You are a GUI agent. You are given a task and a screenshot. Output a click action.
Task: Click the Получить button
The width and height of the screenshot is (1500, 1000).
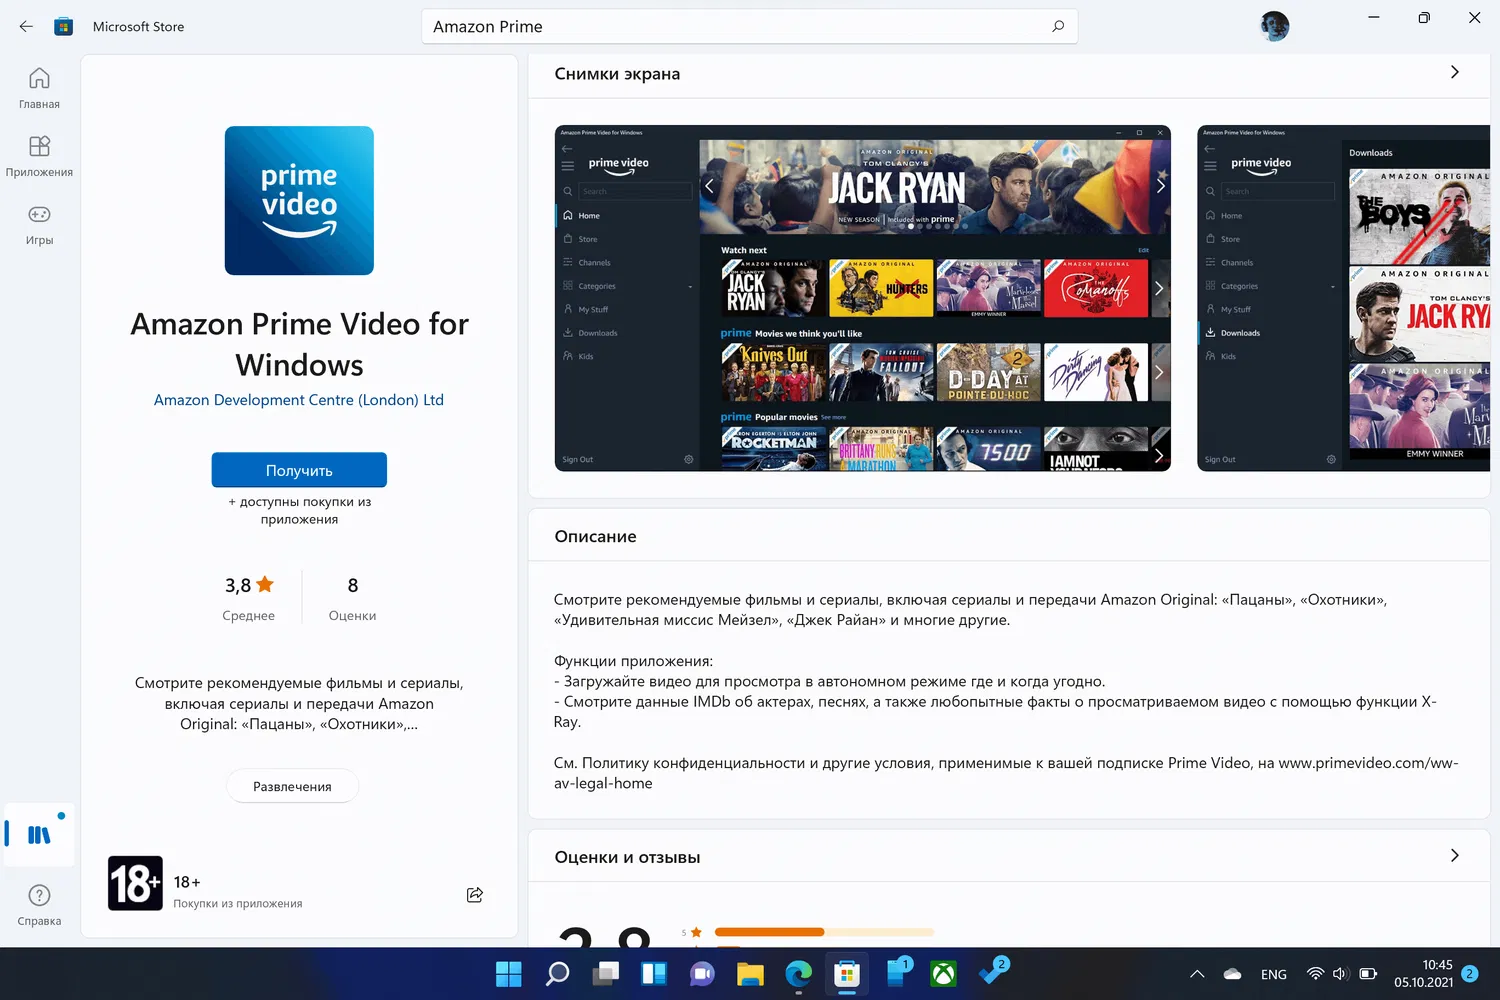[299, 470]
